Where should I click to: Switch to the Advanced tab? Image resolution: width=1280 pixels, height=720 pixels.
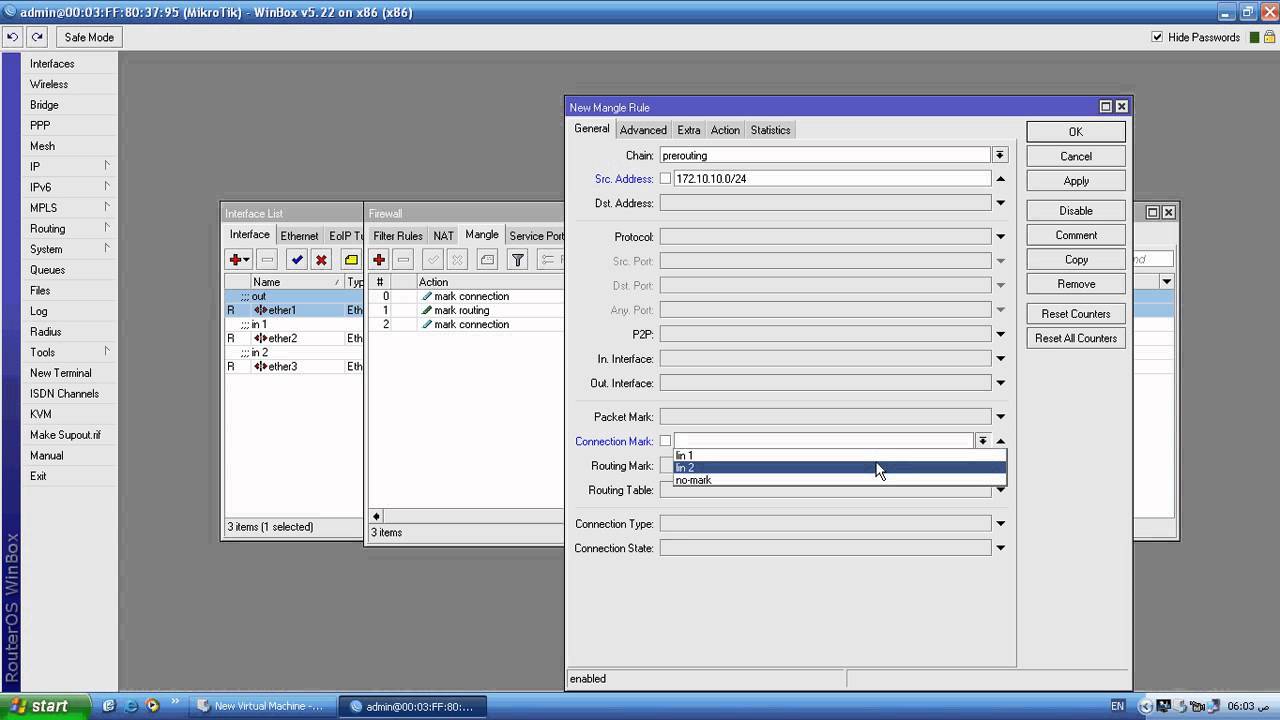(643, 130)
